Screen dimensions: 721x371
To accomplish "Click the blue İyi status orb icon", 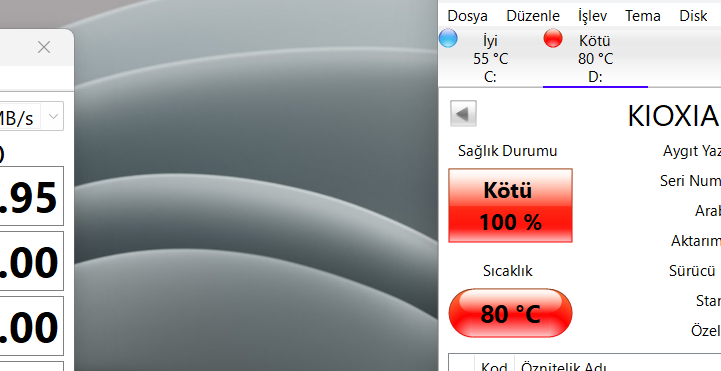I will pos(448,38).
